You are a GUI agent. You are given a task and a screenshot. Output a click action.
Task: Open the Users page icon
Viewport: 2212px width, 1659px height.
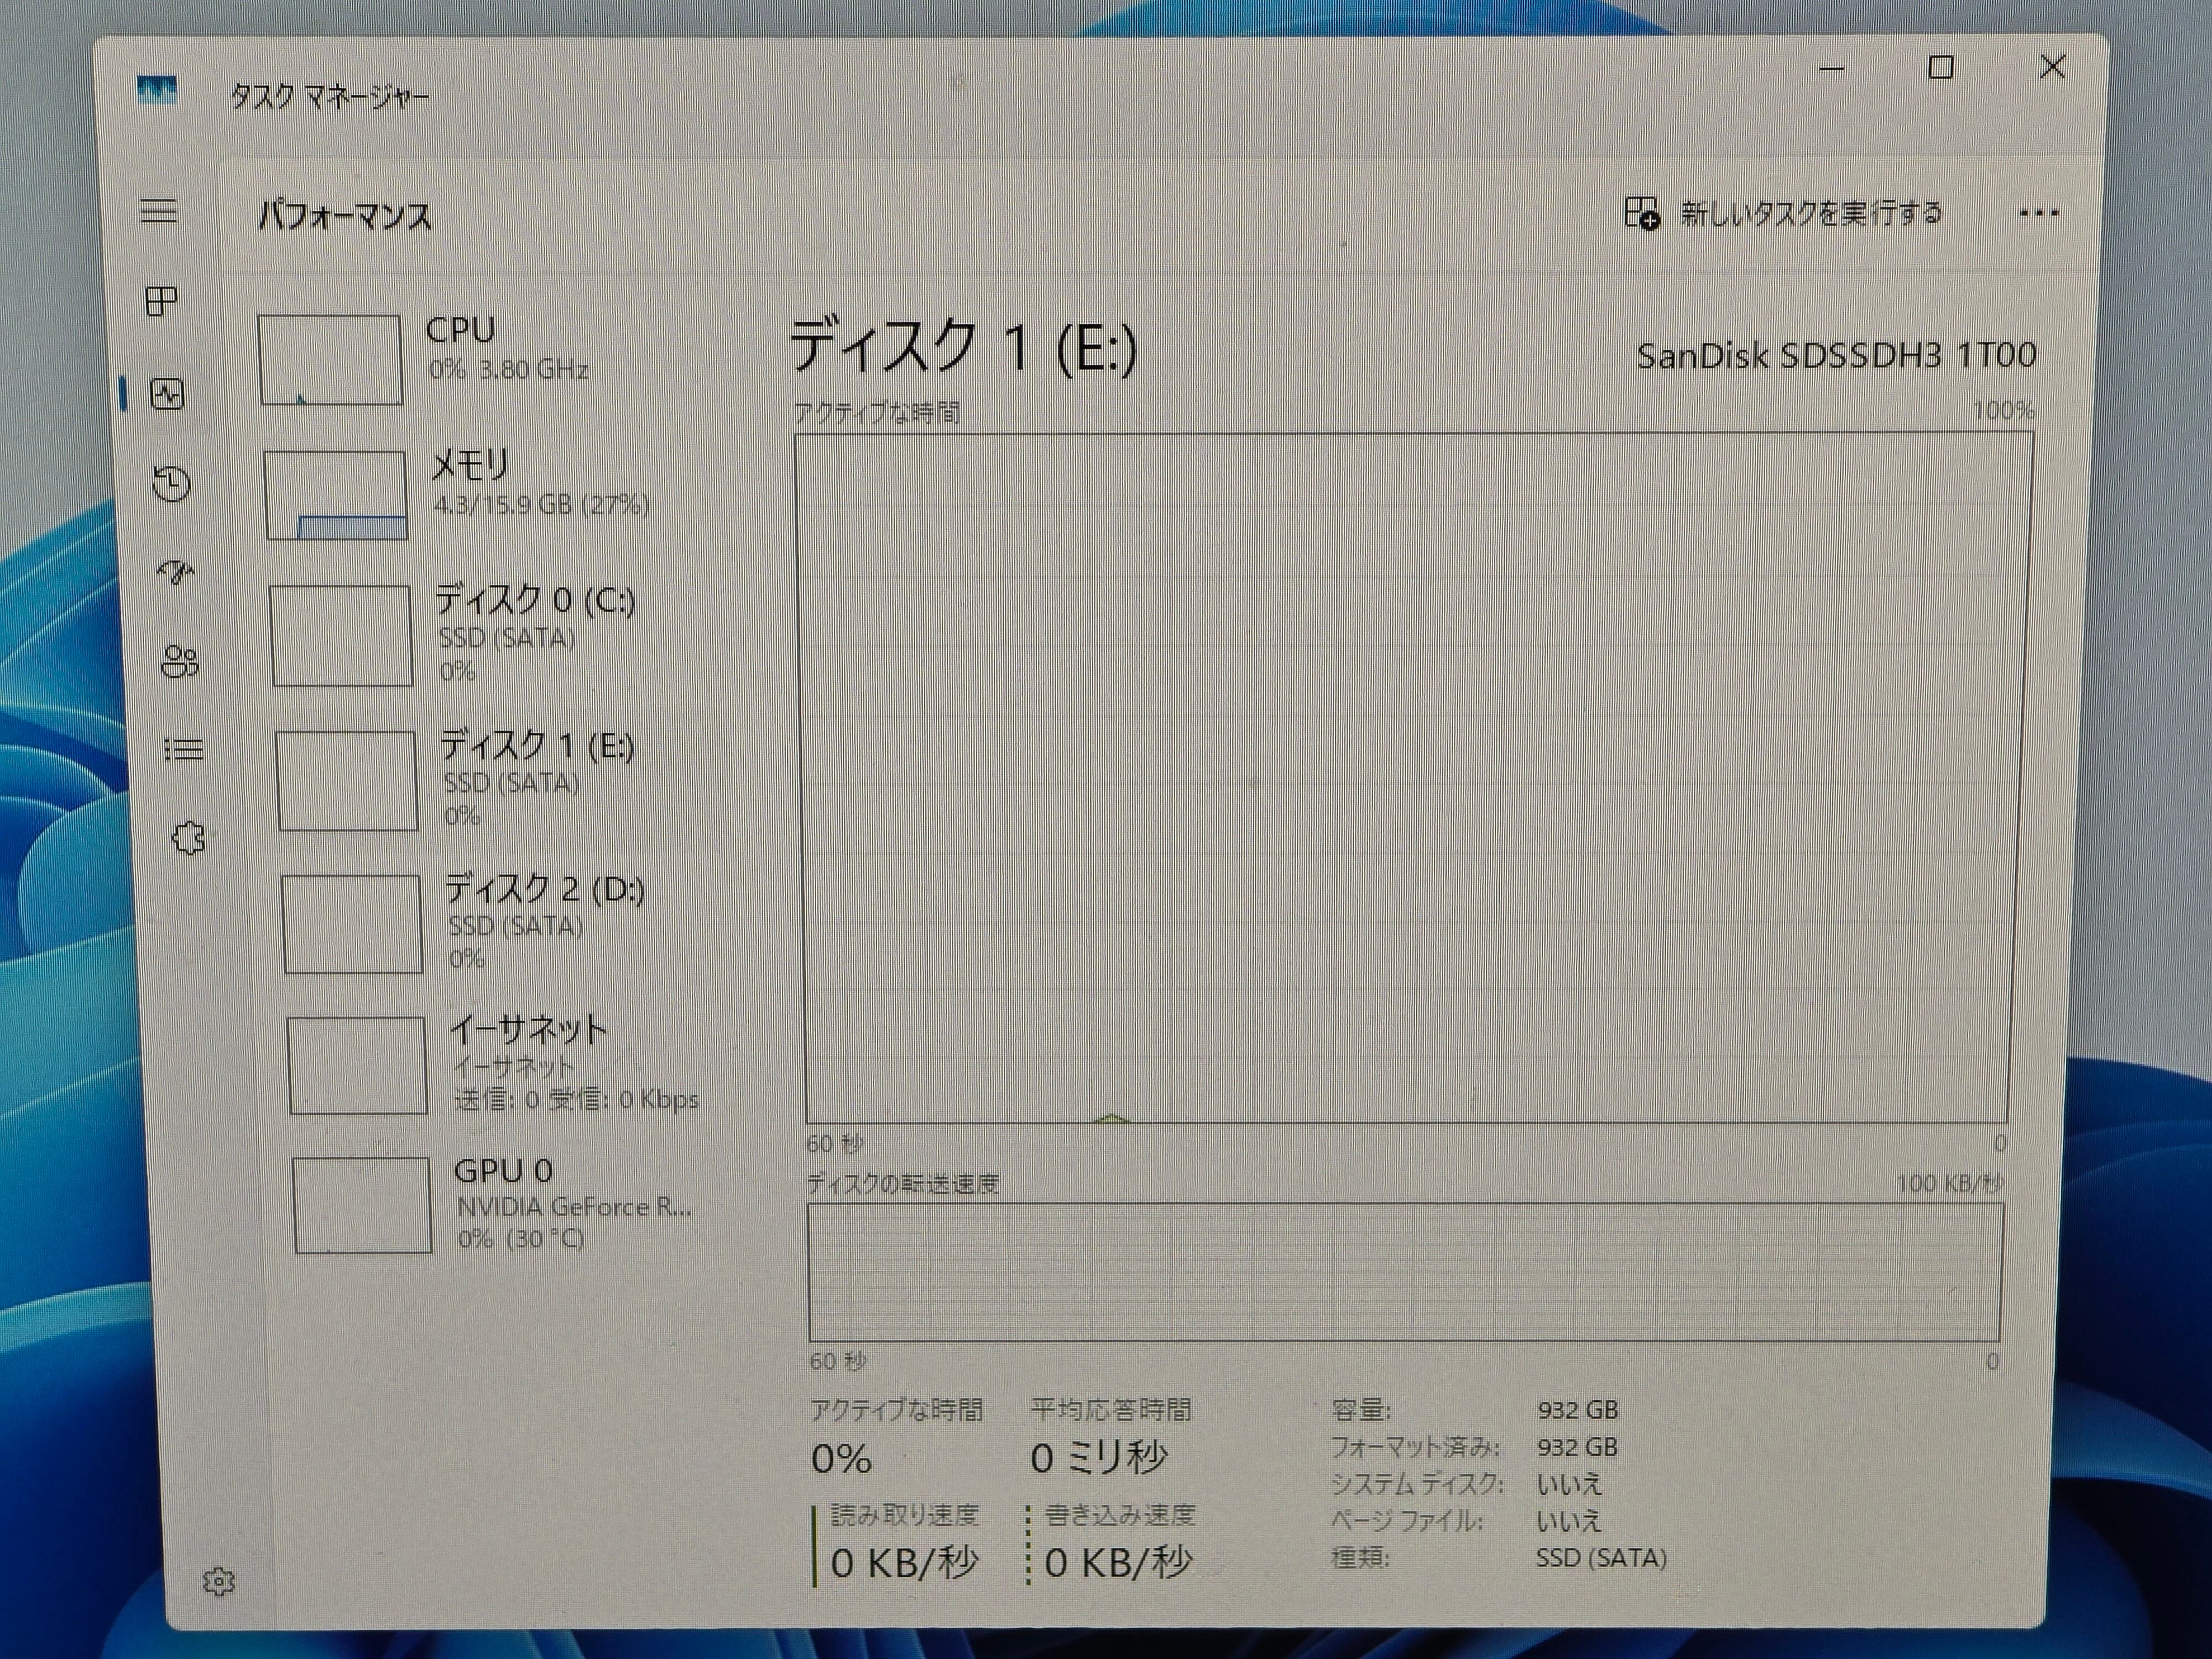[x=180, y=661]
